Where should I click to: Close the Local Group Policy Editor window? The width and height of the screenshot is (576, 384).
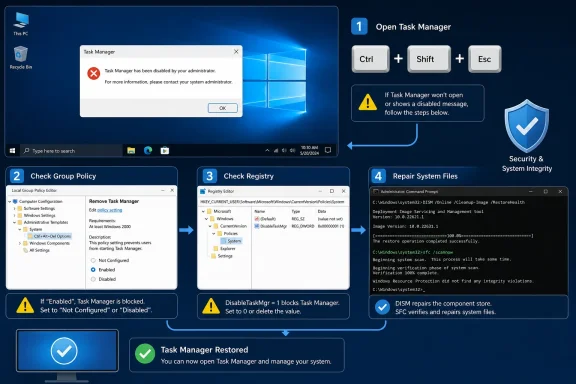[x=172, y=190]
